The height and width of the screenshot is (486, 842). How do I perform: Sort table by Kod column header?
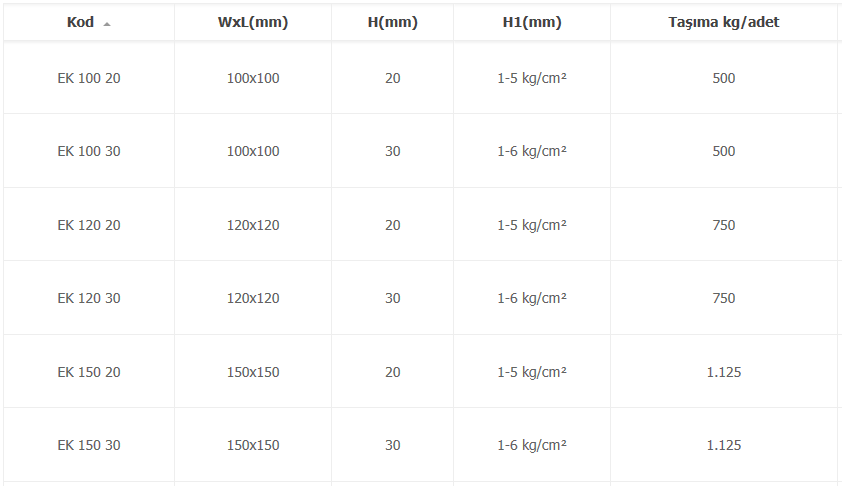(89, 22)
